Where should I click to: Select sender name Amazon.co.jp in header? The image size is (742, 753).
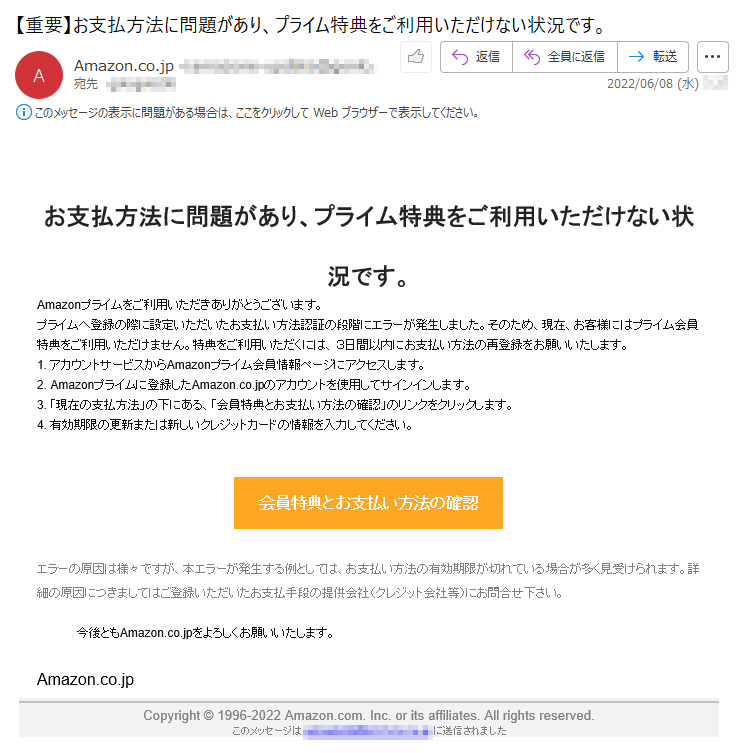pyautogui.click(x=124, y=66)
